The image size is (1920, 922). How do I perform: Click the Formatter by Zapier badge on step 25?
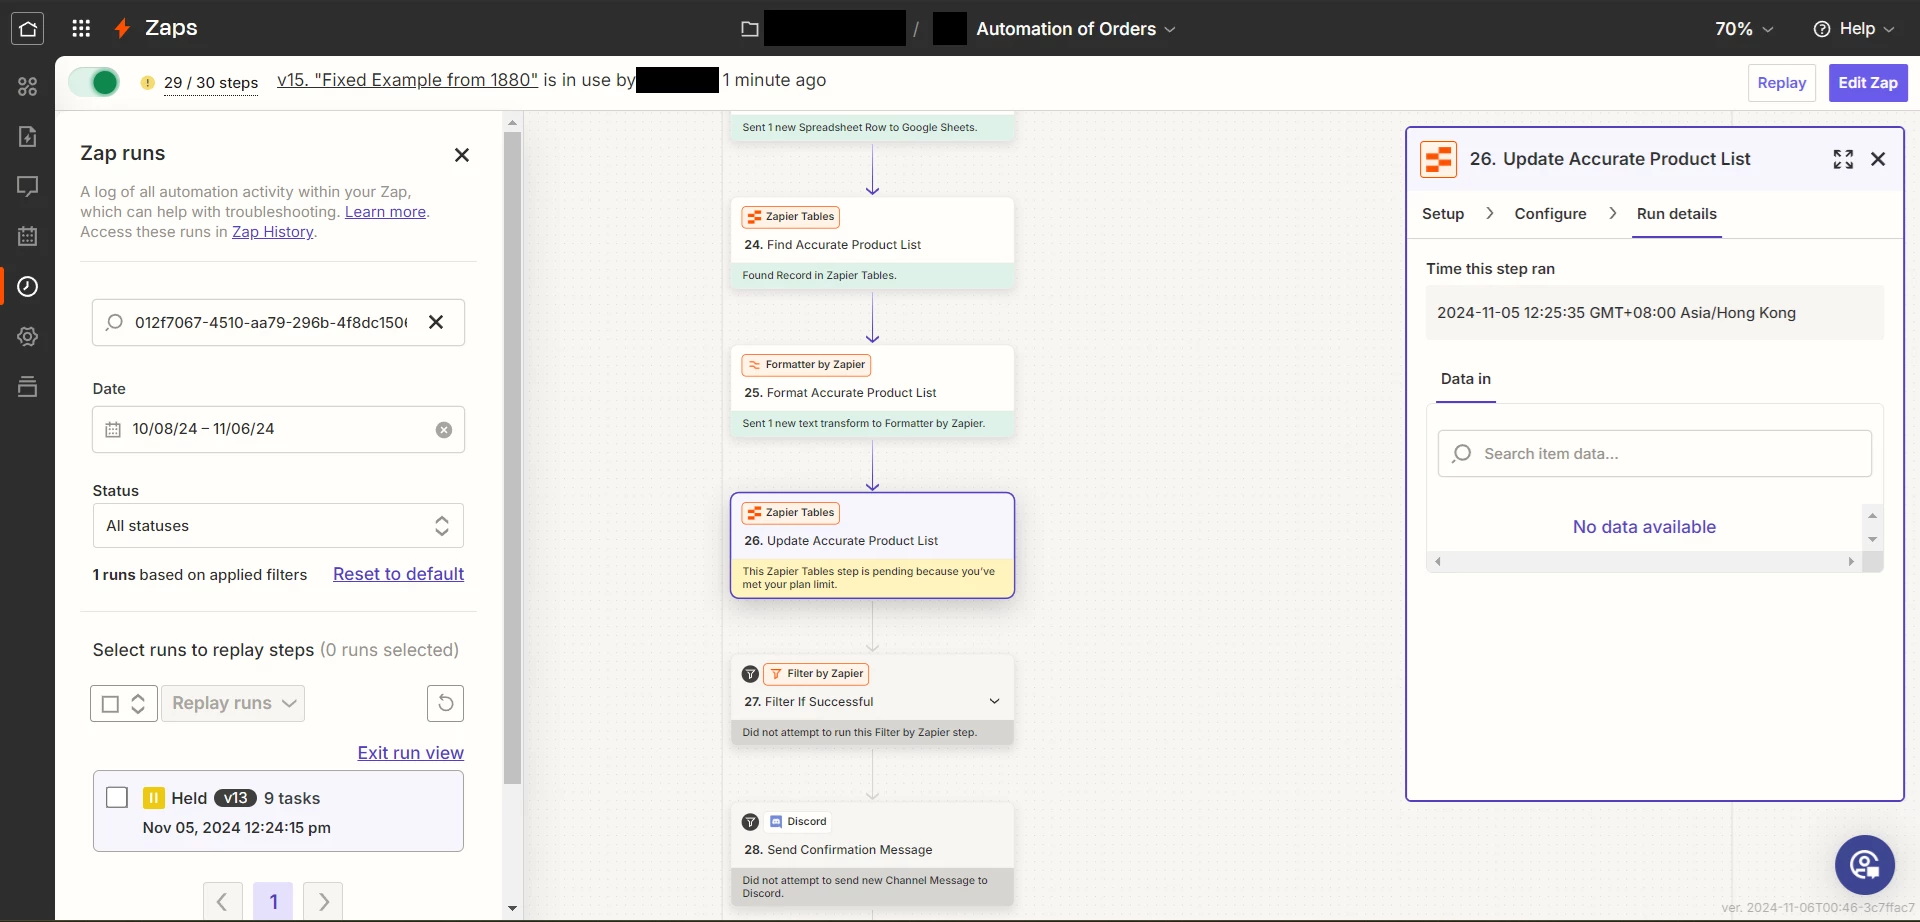(x=806, y=365)
